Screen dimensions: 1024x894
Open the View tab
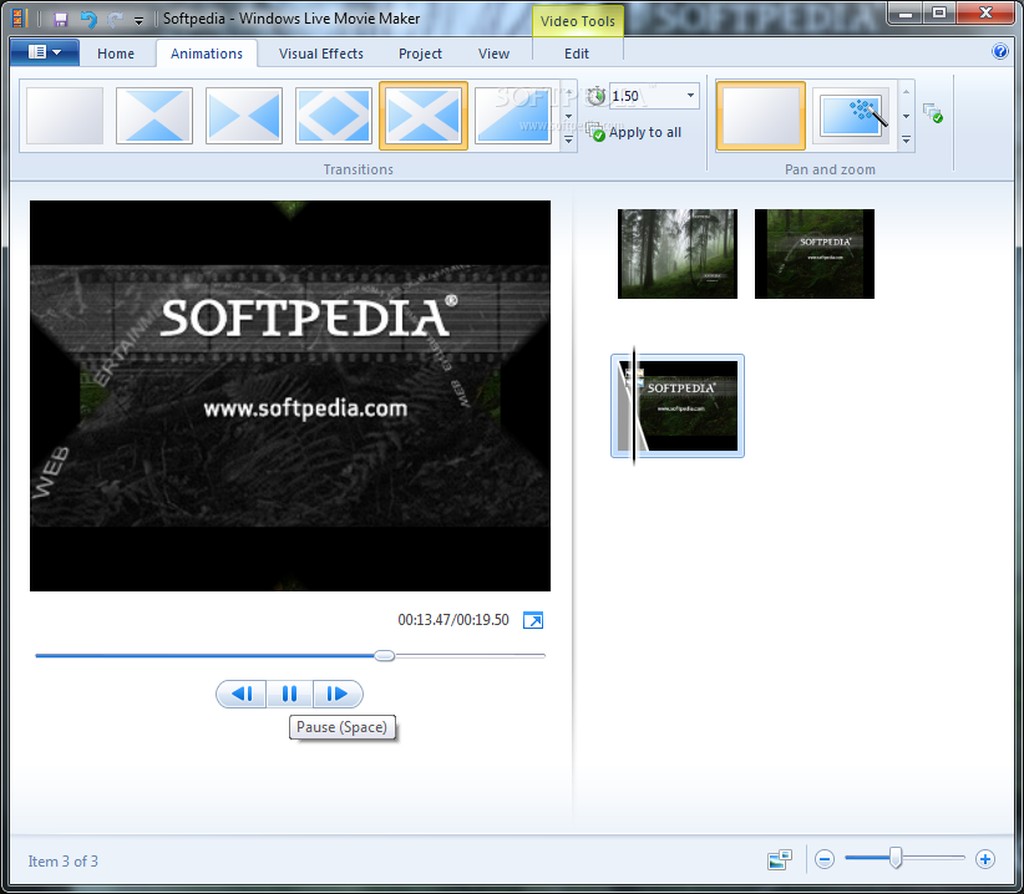[x=493, y=54]
